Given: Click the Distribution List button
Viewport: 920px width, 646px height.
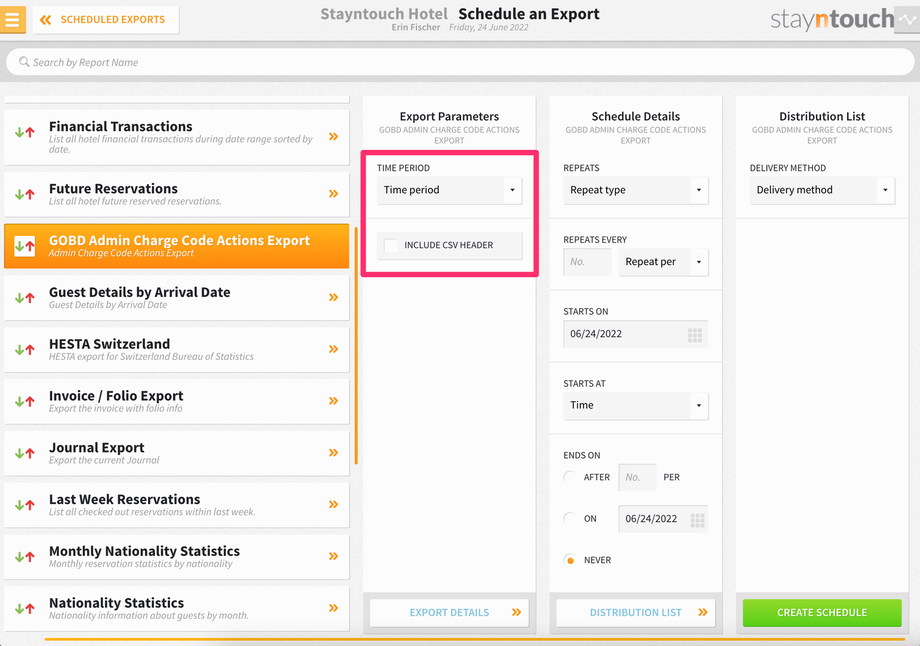Looking at the screenshot, I should click(635, 613).
